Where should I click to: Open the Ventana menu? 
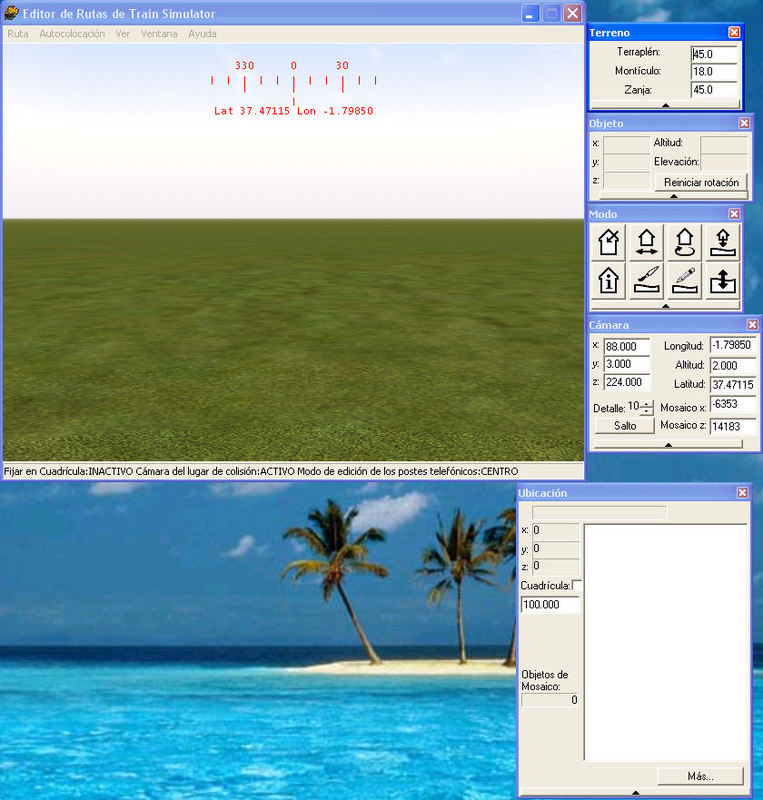coord(159,33)
